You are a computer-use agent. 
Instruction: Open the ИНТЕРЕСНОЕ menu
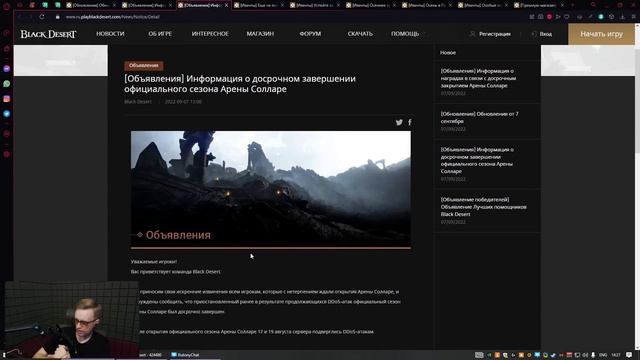210,34
